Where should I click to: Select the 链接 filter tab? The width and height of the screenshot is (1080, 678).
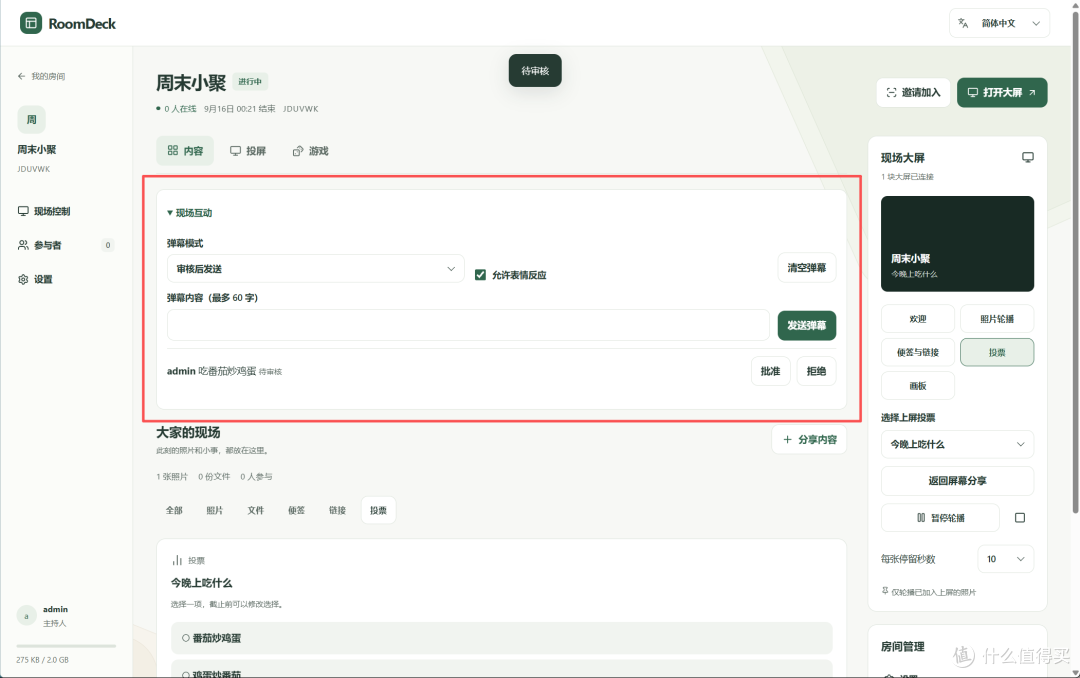pos(337,511)
